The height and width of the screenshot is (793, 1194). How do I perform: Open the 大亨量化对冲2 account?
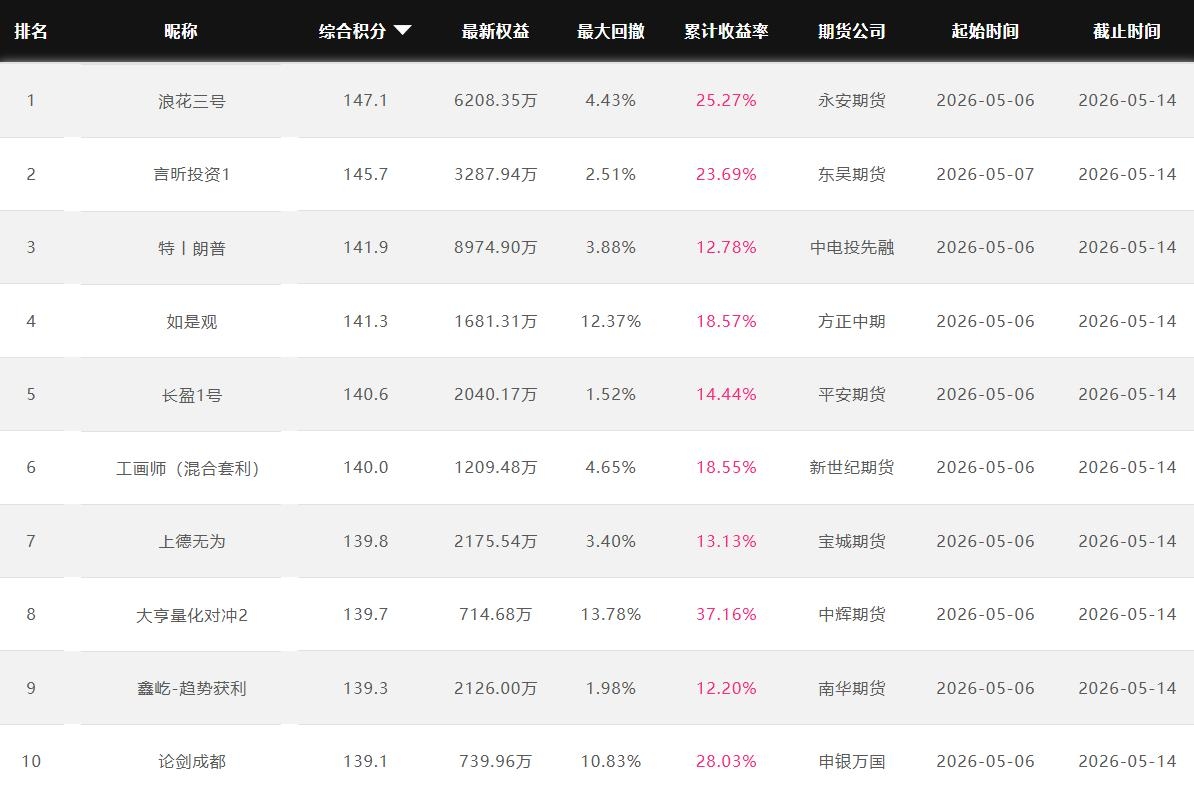click(192, 616)
